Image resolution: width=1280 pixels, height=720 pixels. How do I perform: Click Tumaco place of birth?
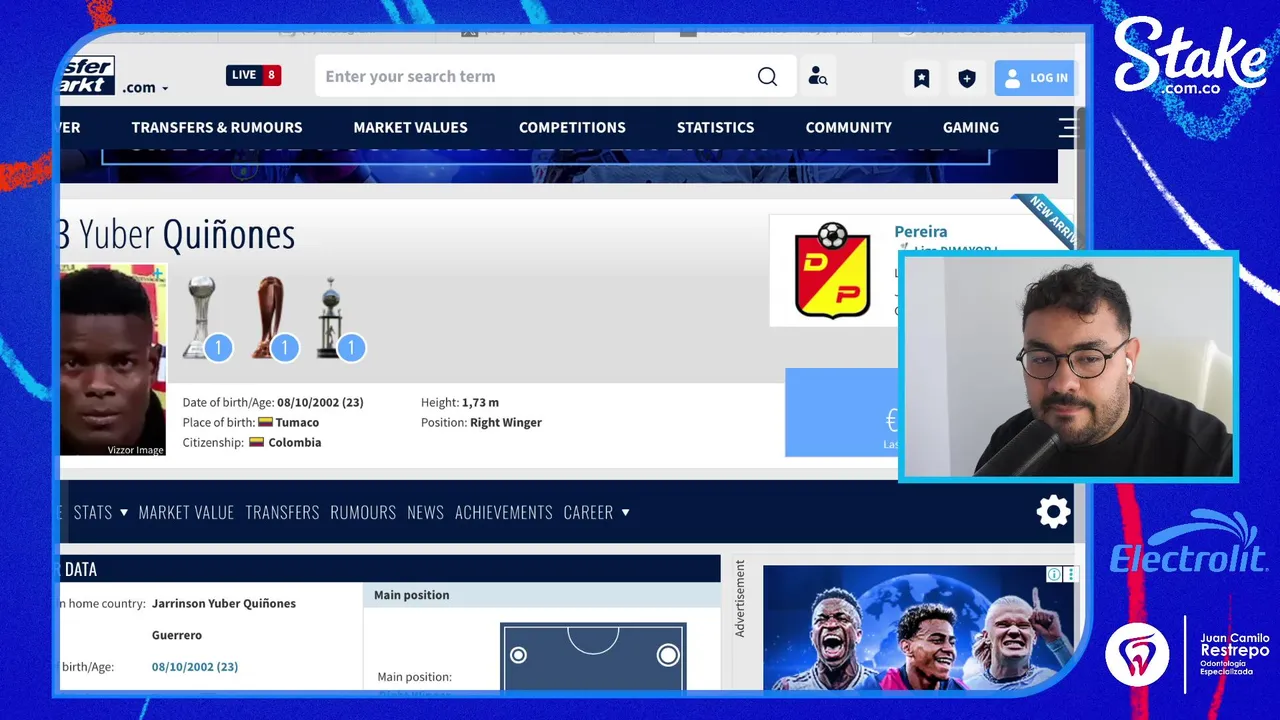coord(297,422)
